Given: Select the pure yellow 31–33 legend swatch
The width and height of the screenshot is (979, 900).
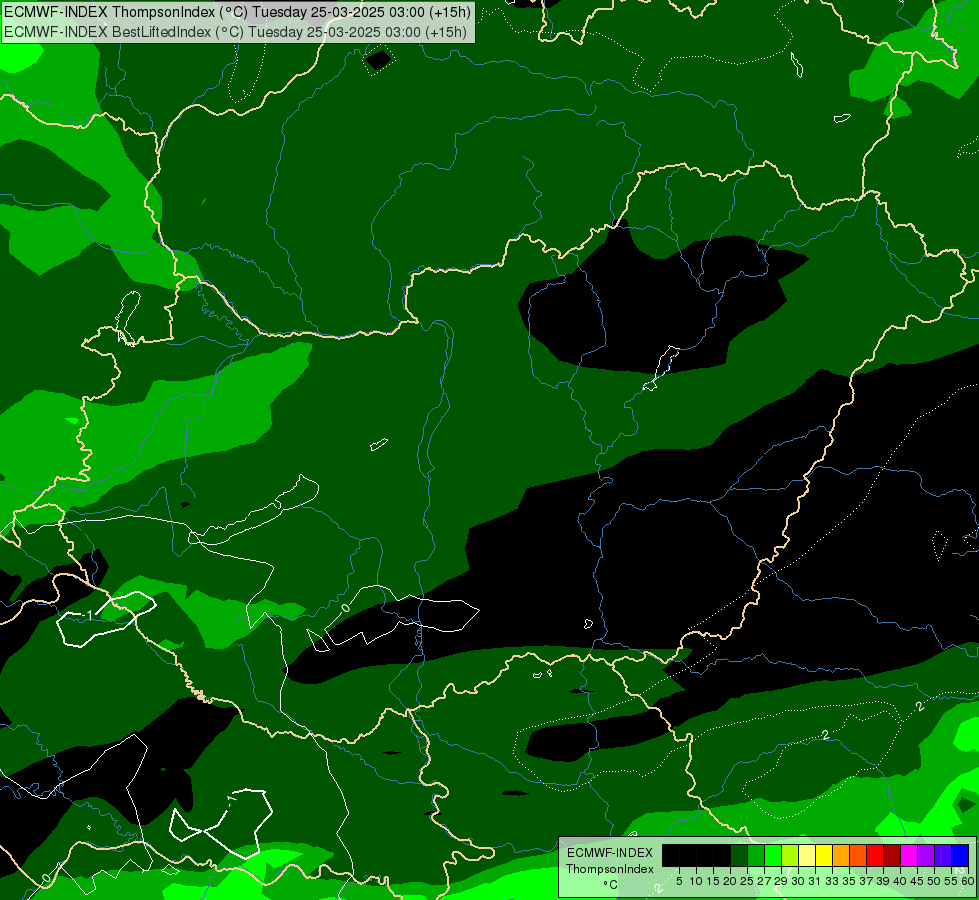Looking at the screenshot, I should pyautogui.click(x=824, y=856).
